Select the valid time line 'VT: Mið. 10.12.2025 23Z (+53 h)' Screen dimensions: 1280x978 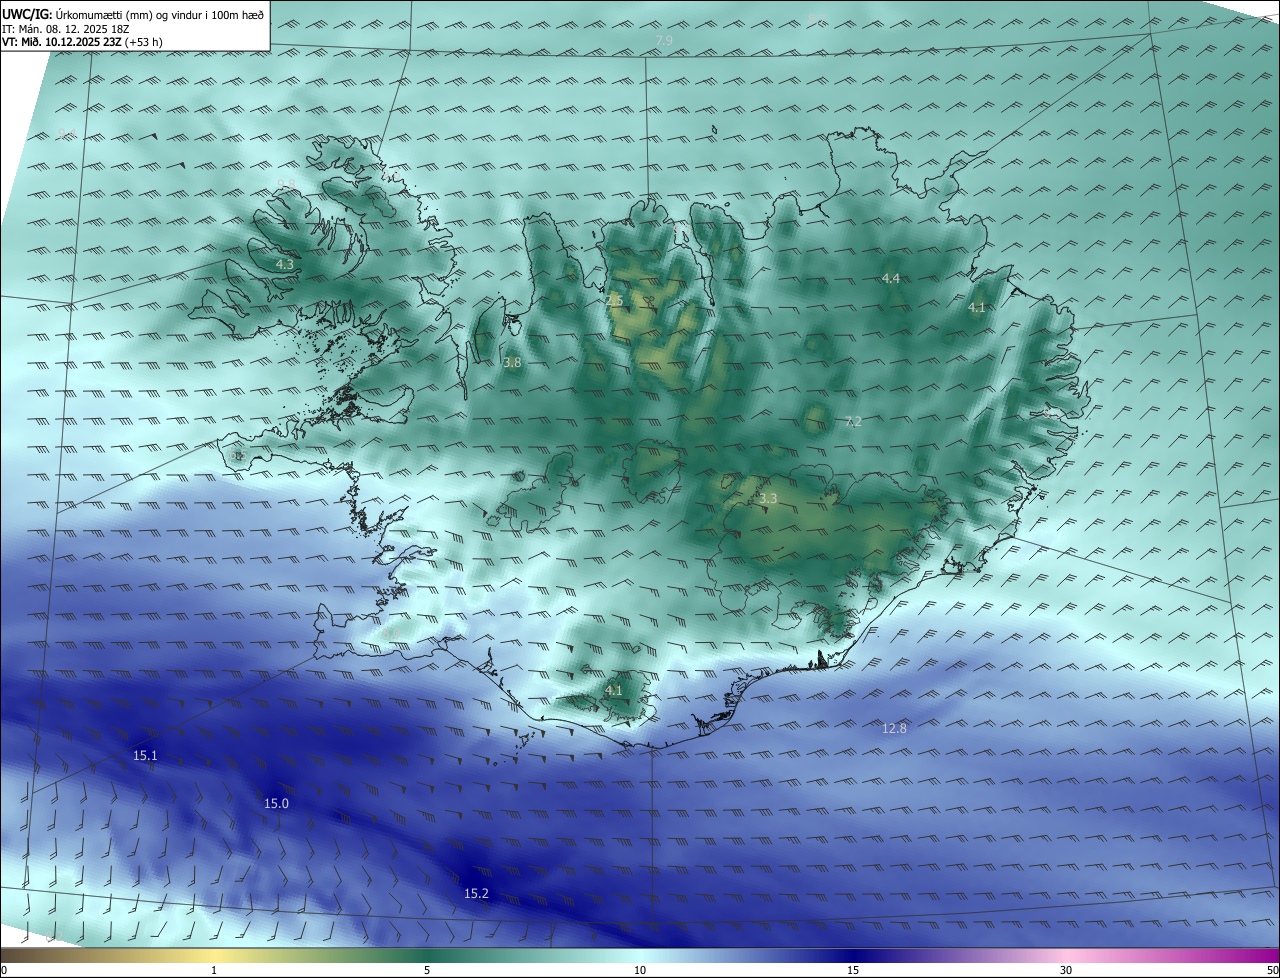82,42
